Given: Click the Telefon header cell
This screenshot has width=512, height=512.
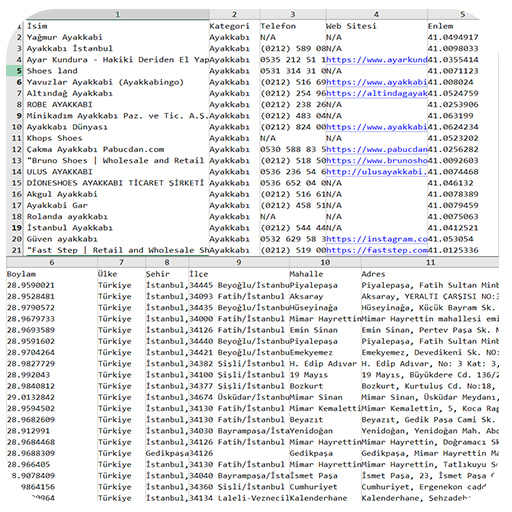Looking at the screenshot, I should [293, 26].
